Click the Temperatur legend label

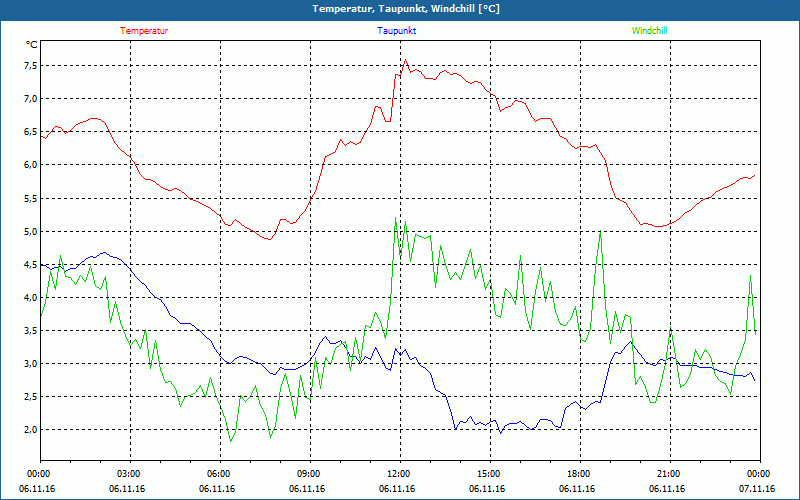coord(144,31)
